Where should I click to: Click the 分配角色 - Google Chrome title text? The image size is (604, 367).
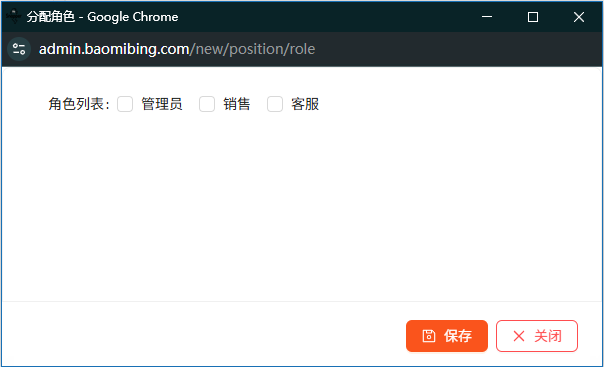coord(102,17)
